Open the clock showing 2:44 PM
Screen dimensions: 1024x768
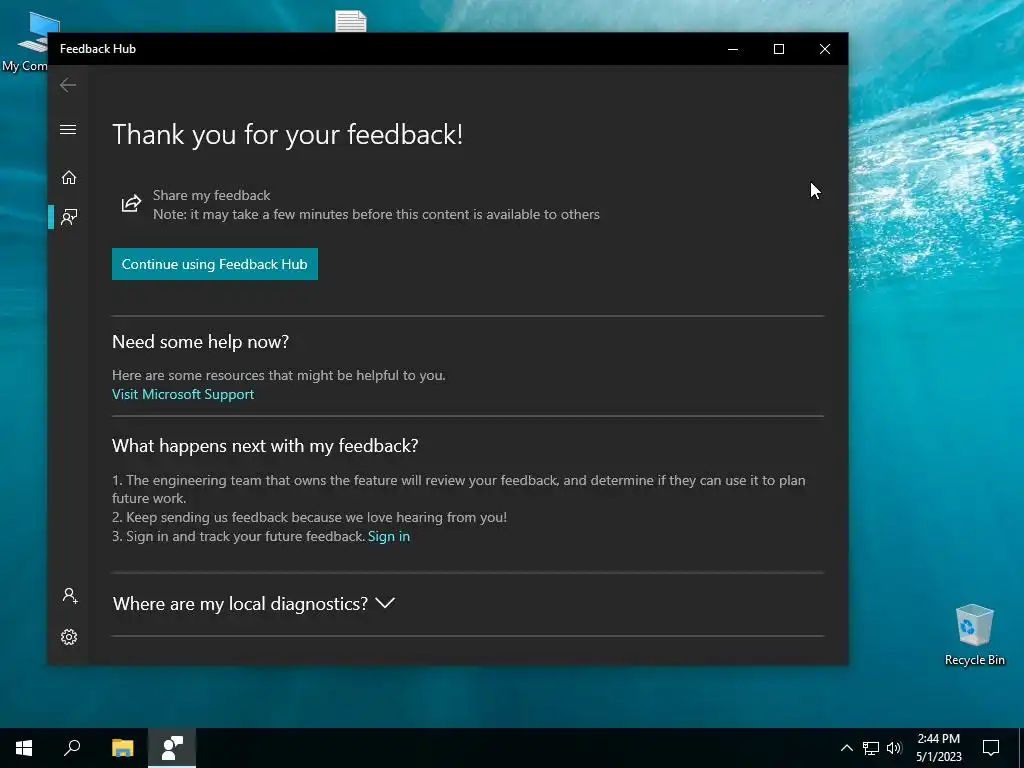[x=938, y=748]
